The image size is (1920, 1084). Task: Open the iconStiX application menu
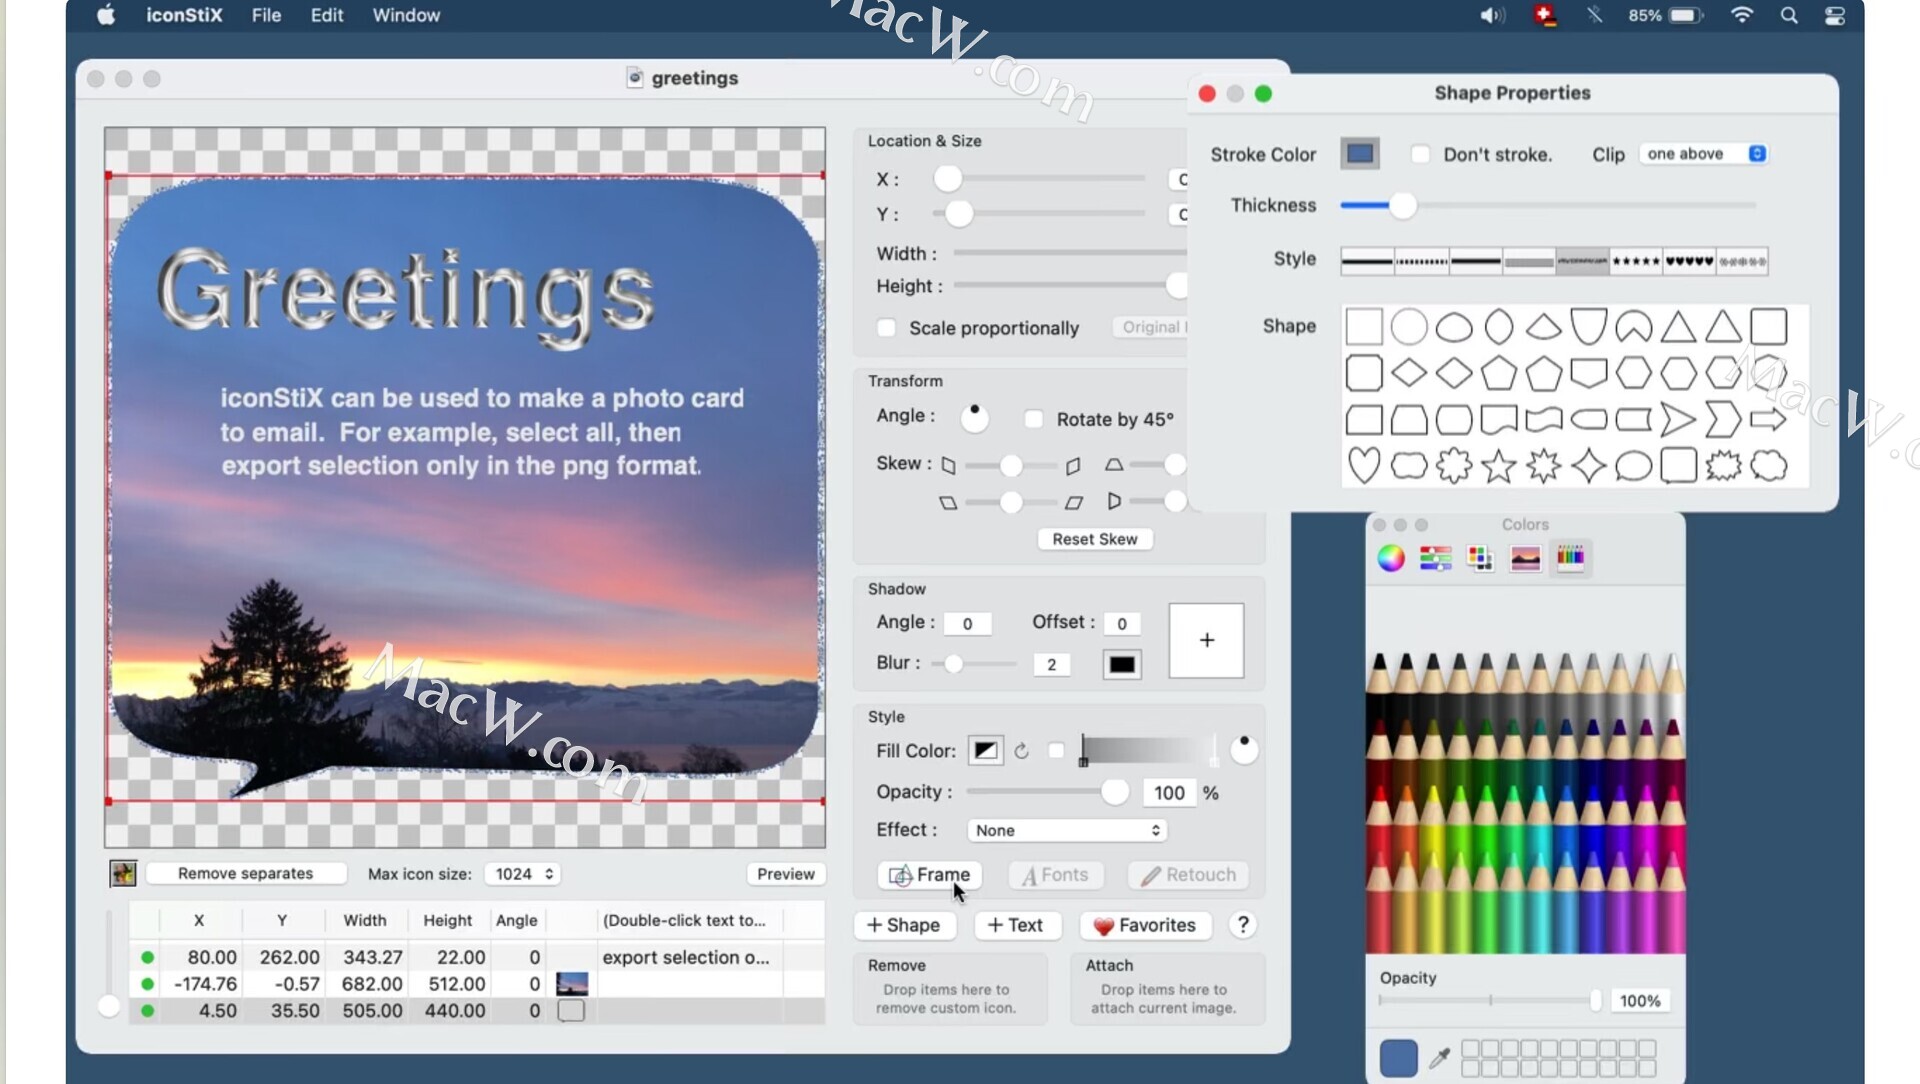(184, 15)
